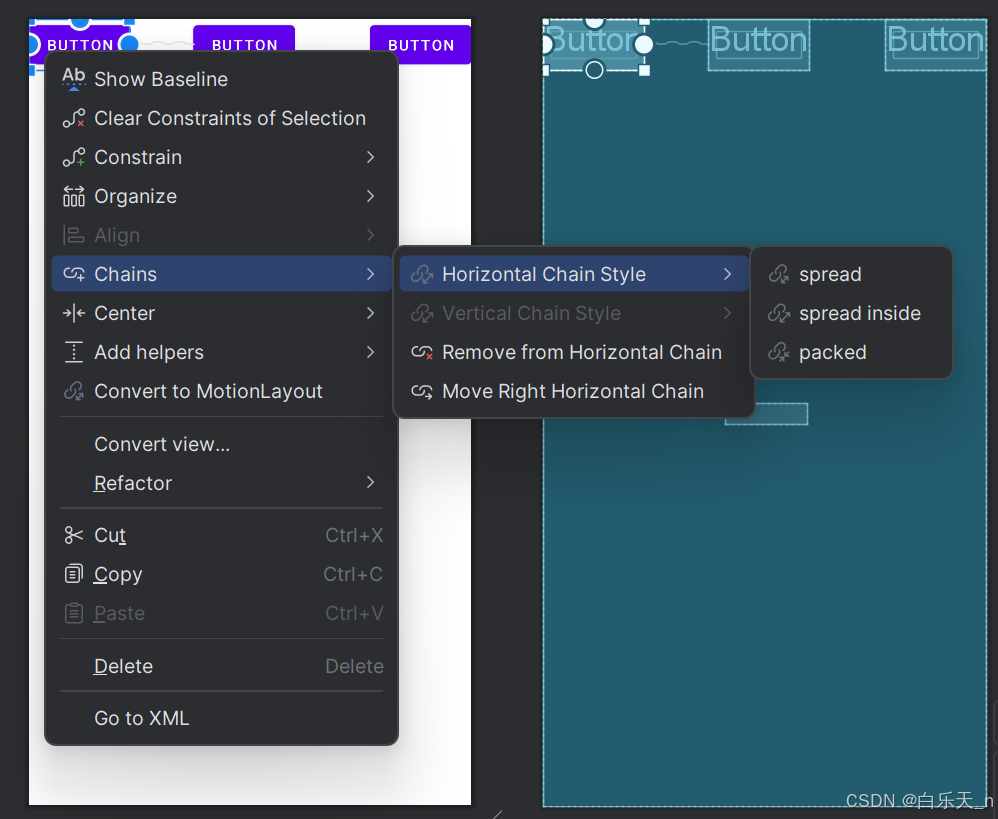Select the middle Button in blueprint view

pyautogui.click(x=759, y=45)
